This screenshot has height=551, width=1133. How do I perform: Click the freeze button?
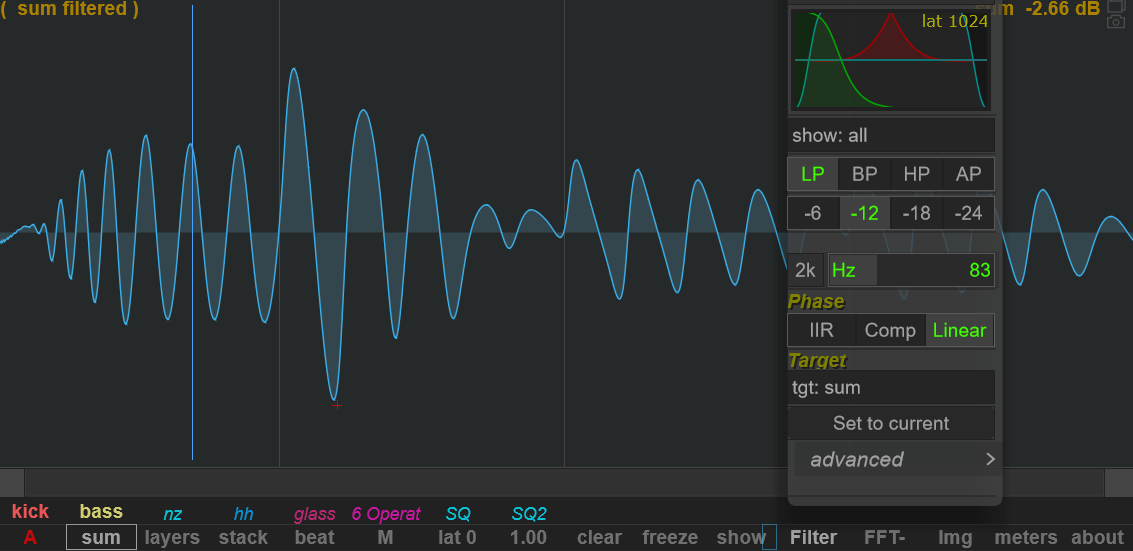(x=670, y=537)
